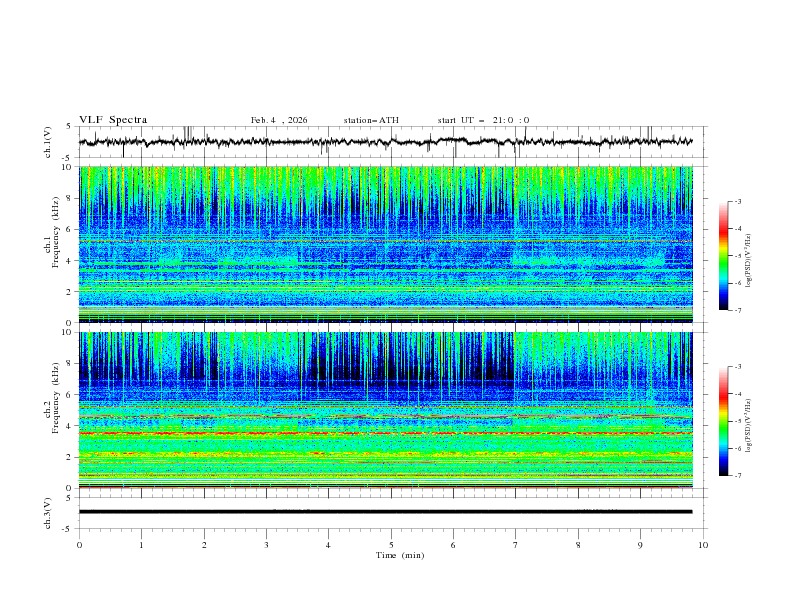Click the "Feb. 4 , 2026" date text
The height and width of the screenshot is (612, 792).
(x=279, y=120)
